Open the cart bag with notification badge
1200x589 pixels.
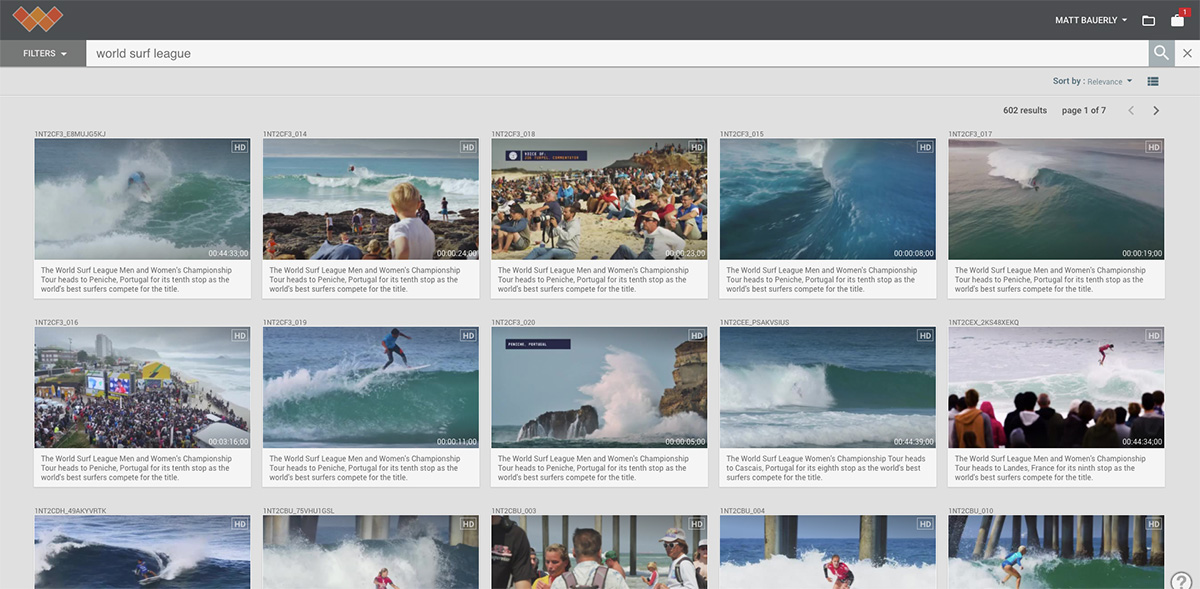click(x=1177, y=20)
